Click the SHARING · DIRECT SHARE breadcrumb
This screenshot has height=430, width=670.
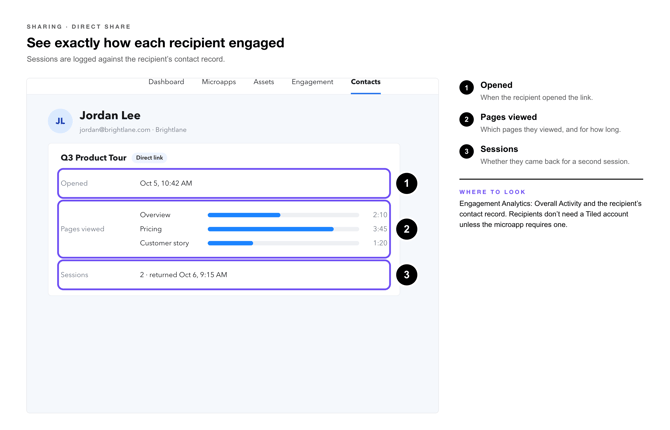click(79, 27)
